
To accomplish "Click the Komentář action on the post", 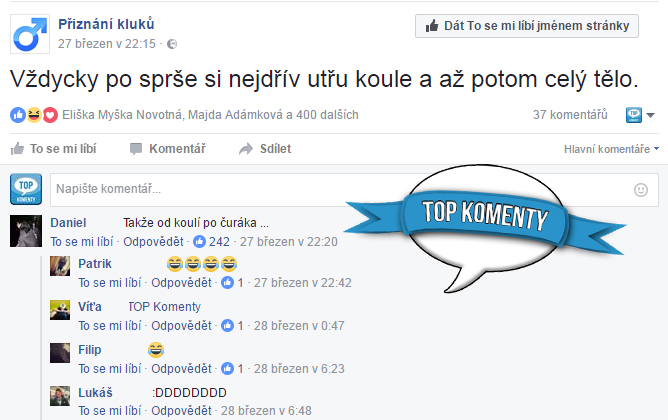I will click(167, 149).
